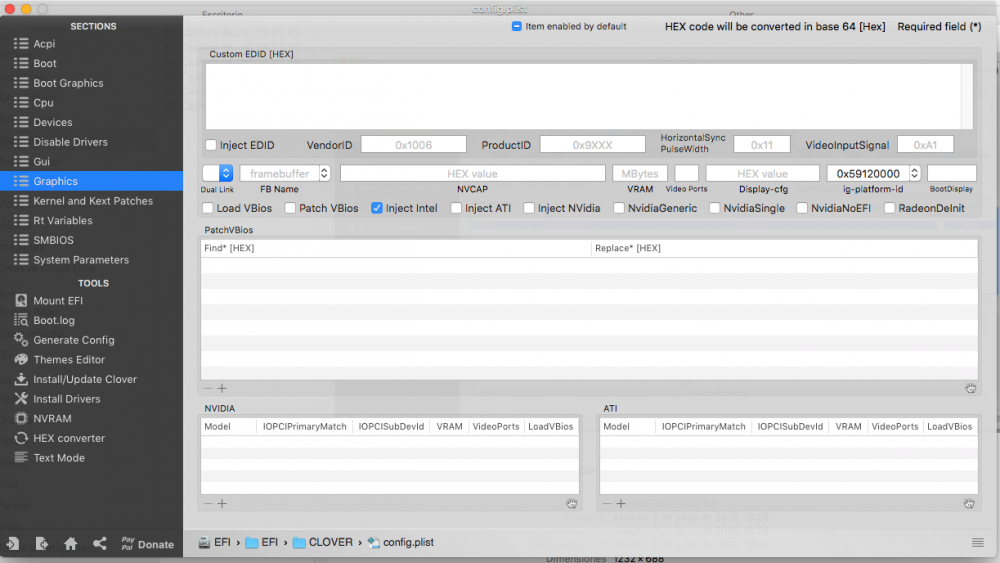
Task: Select the SMBIOS section
Action: click(x=91, y=240)
